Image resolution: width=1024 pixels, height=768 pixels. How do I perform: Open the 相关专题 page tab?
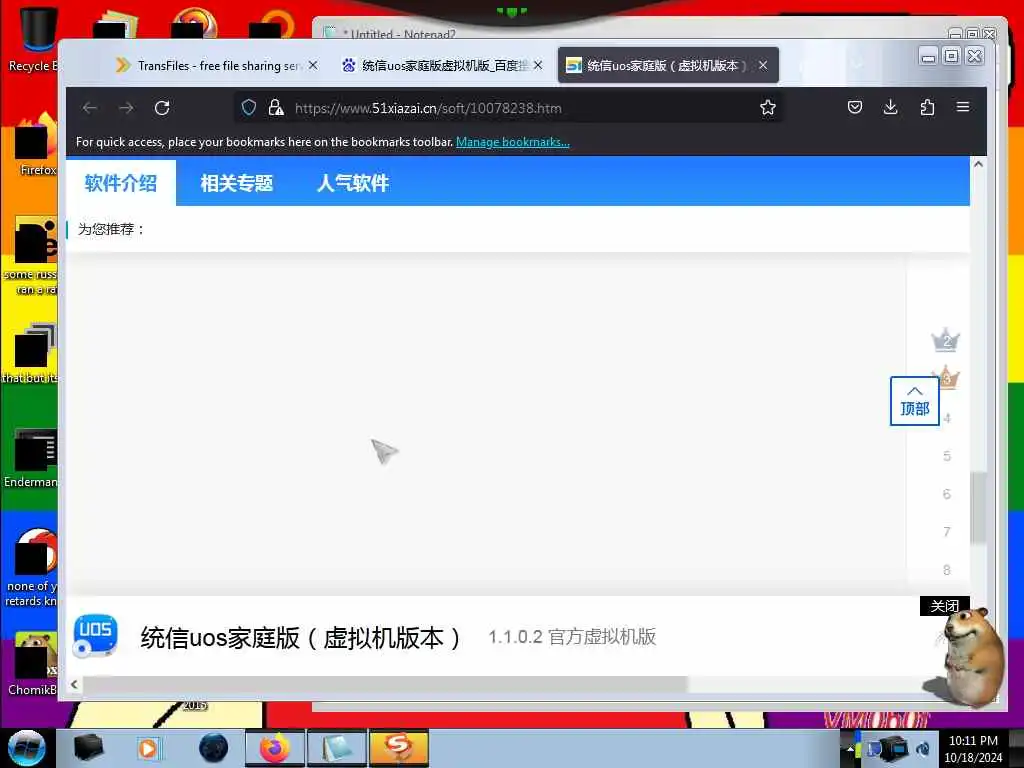(x=236, y=183)
